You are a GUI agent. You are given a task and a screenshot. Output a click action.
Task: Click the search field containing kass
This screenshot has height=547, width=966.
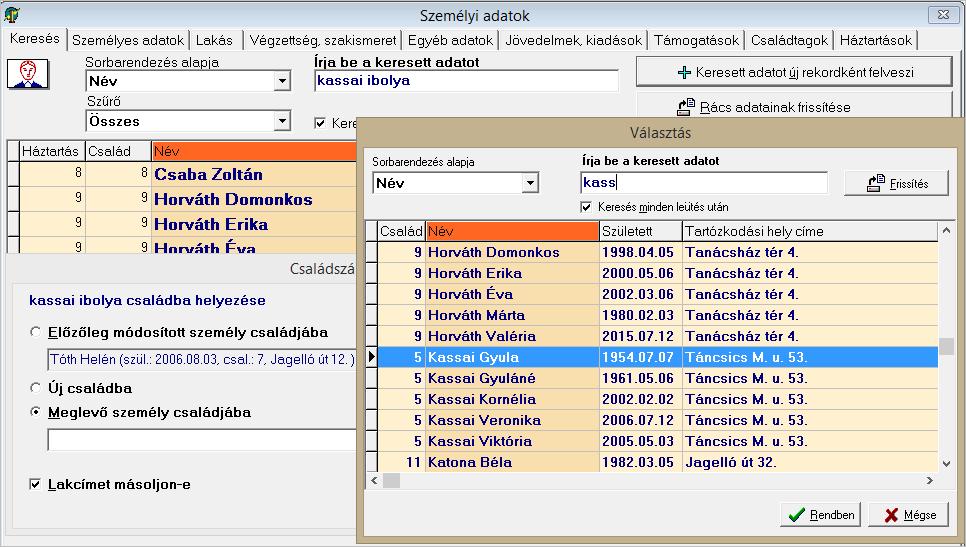click(704, 182)
